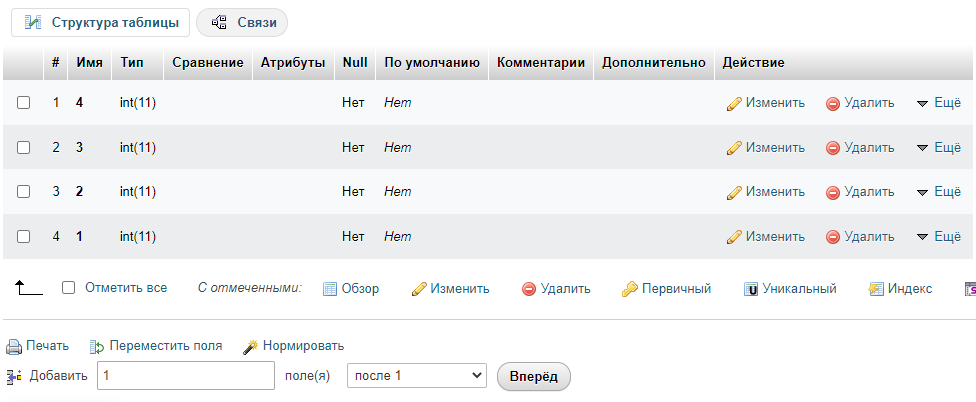Open the Связи tab
Image resolution: width=976 pixels, height=402 pixels.
coord(243,22)
